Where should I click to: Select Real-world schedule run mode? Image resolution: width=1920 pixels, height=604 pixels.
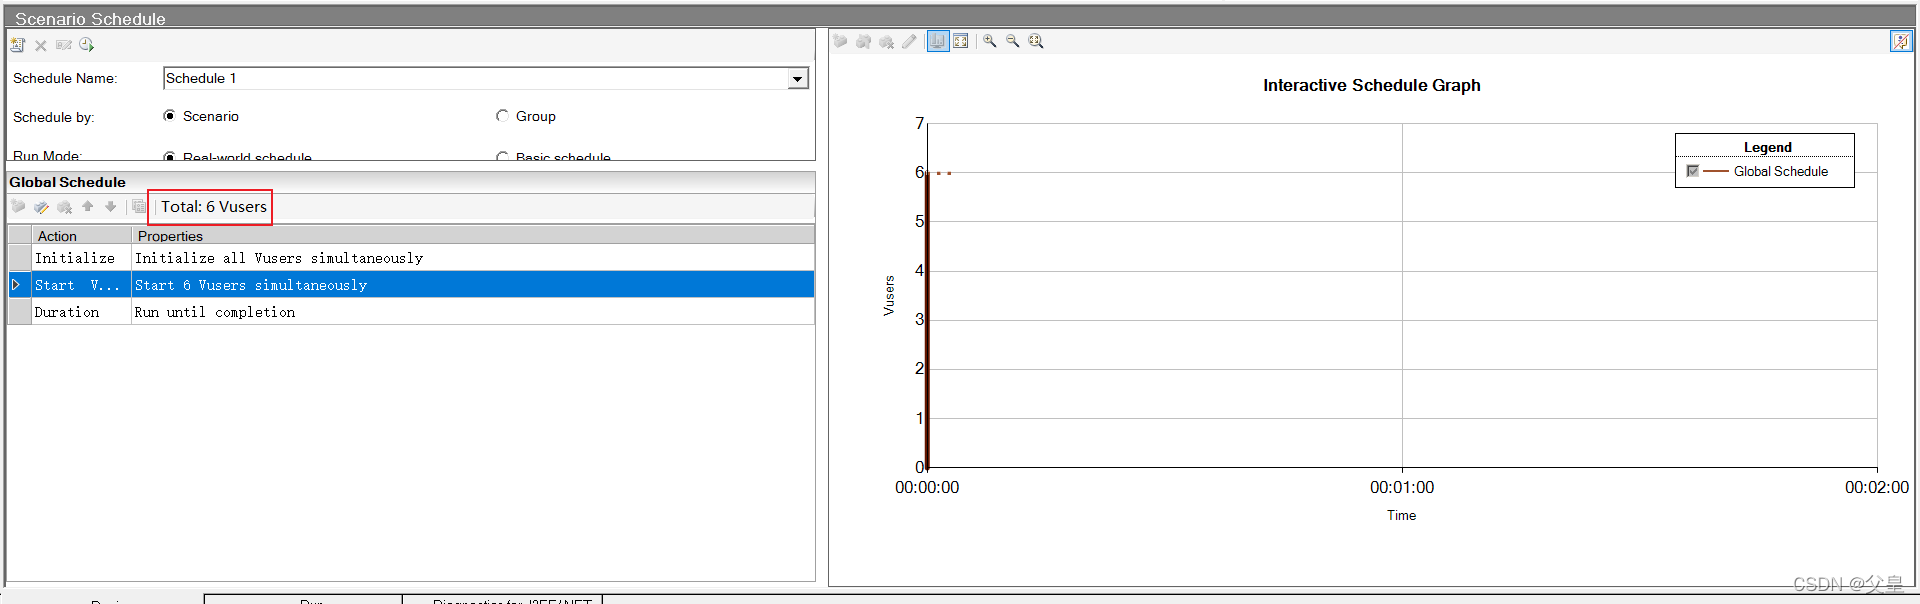pos(169,156)
